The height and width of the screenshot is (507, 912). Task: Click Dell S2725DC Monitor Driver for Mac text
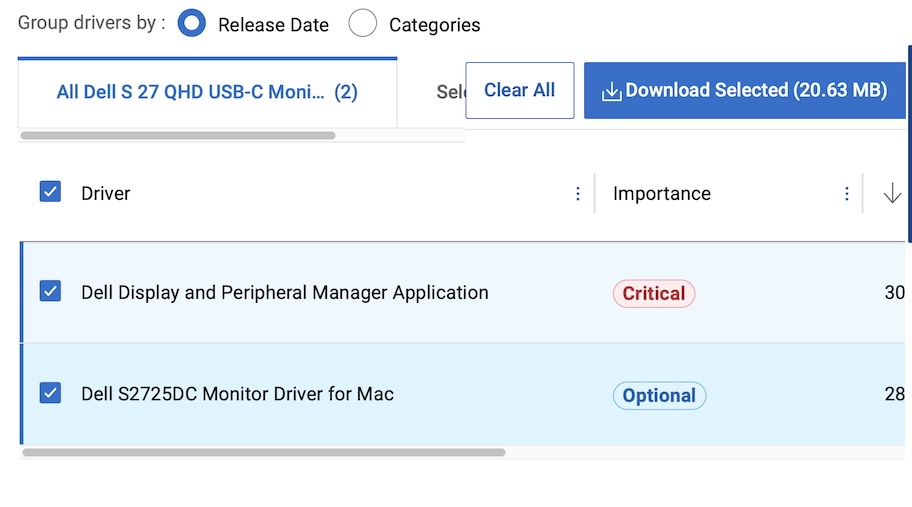pos(237,394)
